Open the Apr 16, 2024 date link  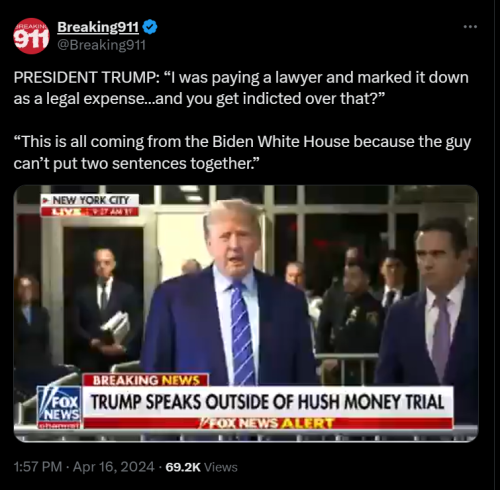pos(114,467)
